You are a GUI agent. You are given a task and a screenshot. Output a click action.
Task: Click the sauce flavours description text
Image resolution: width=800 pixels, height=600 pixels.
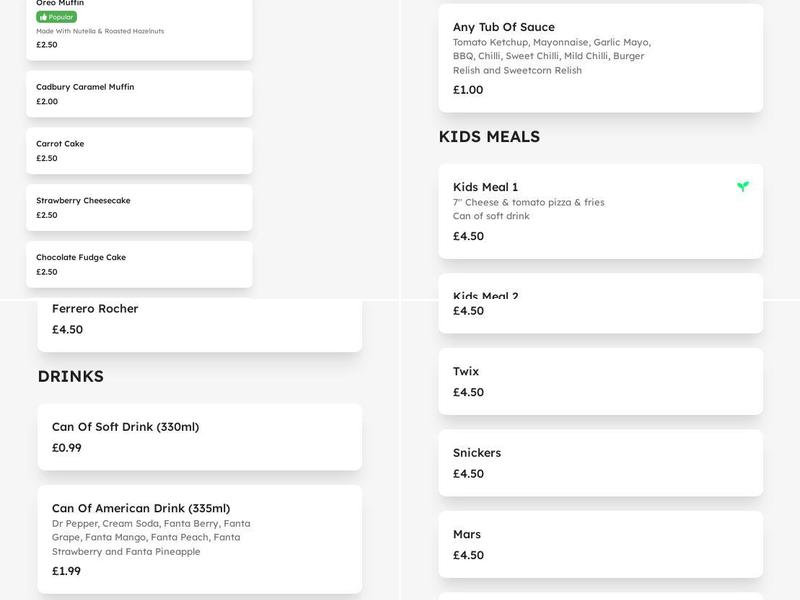[x=552, y=56]
